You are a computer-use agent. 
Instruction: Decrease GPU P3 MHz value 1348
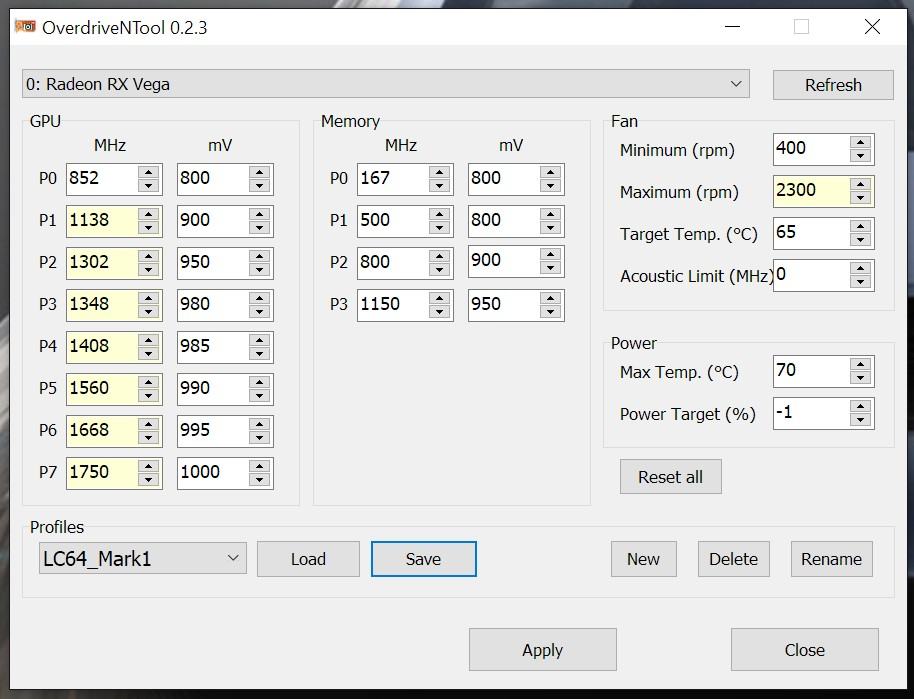[149, 312]
